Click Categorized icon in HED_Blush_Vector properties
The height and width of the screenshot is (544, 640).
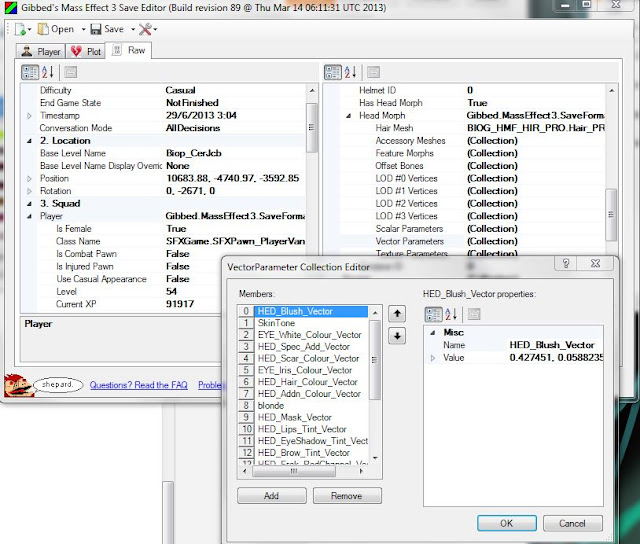[x=433, y=314]
